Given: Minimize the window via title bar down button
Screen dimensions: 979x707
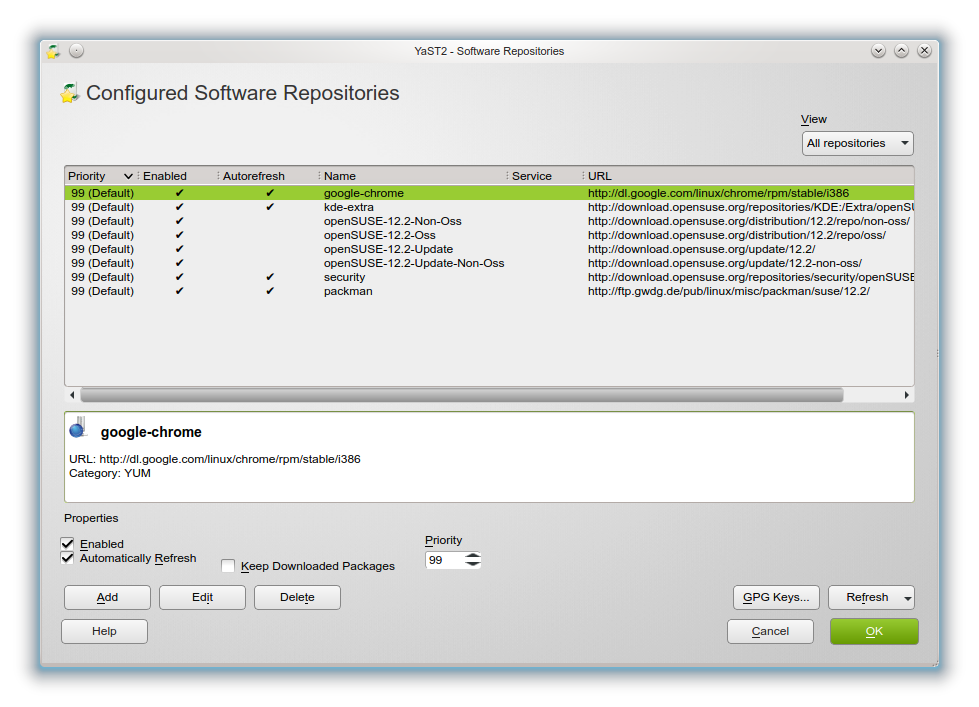Looking at the screenshot, I should pos(878,51).
